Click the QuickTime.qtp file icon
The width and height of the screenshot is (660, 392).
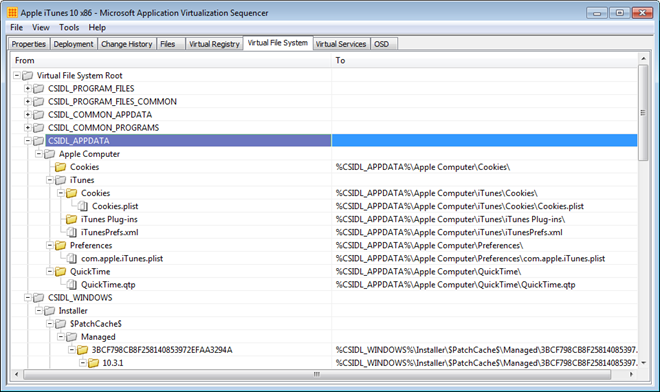[72, 285]
